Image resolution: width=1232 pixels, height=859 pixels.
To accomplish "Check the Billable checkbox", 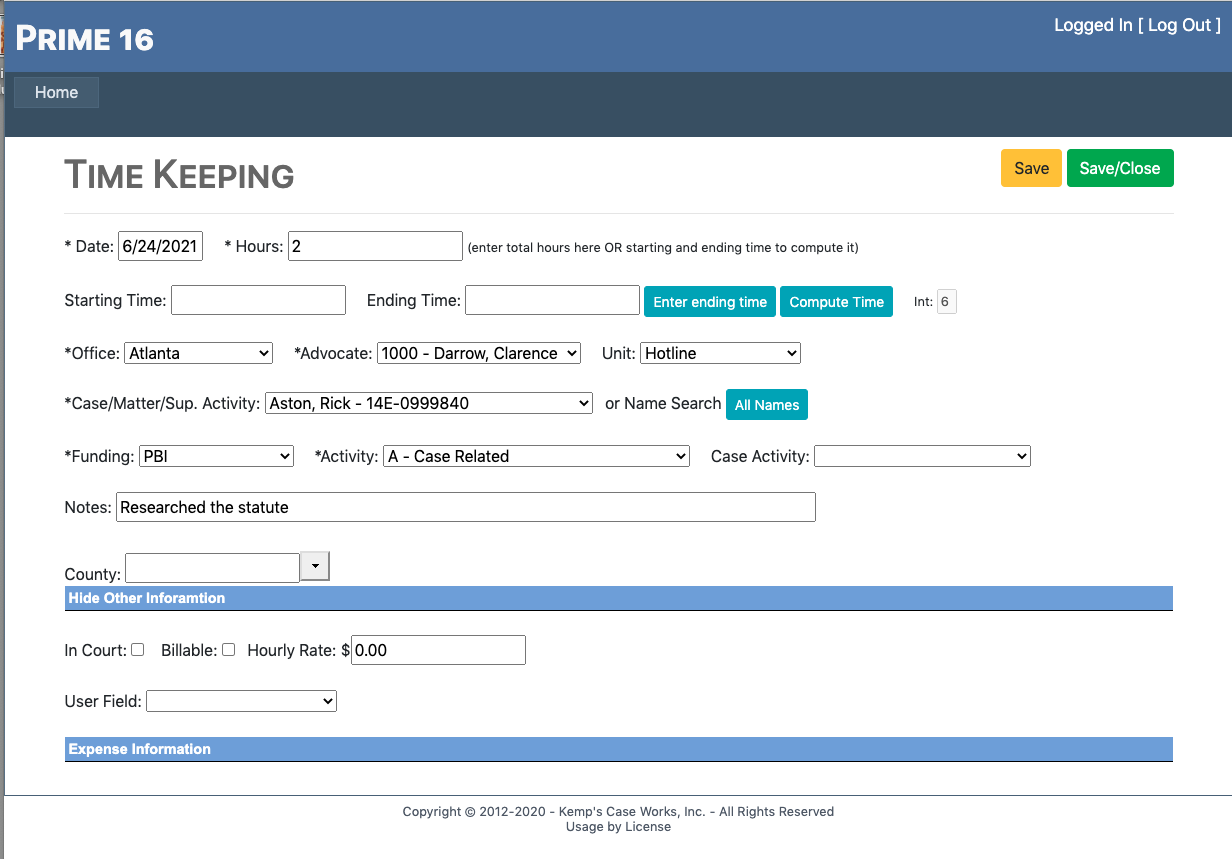I will (228, 650).
